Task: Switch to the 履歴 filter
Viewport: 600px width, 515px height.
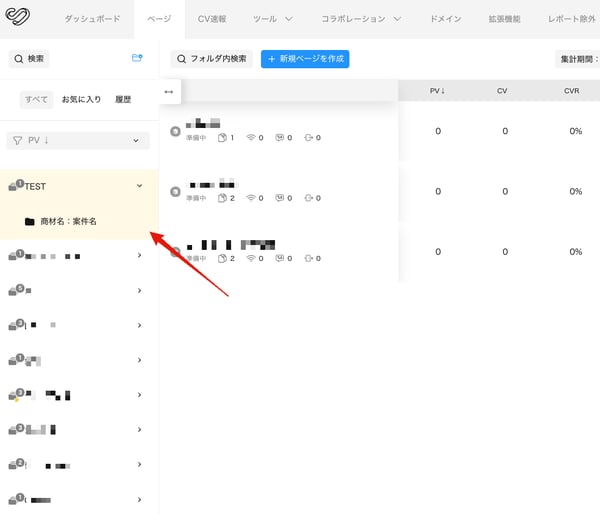Action: pos(123,99)
